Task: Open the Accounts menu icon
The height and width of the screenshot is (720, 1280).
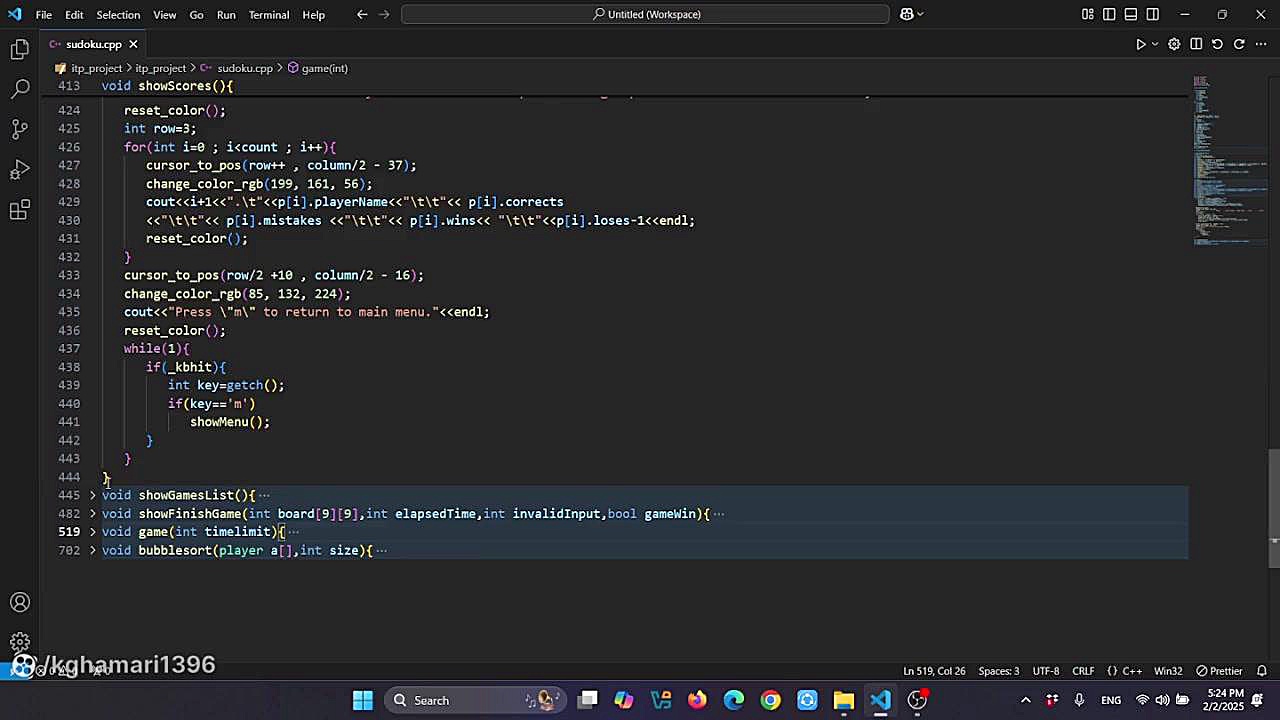Action: (x=20, y=602)
